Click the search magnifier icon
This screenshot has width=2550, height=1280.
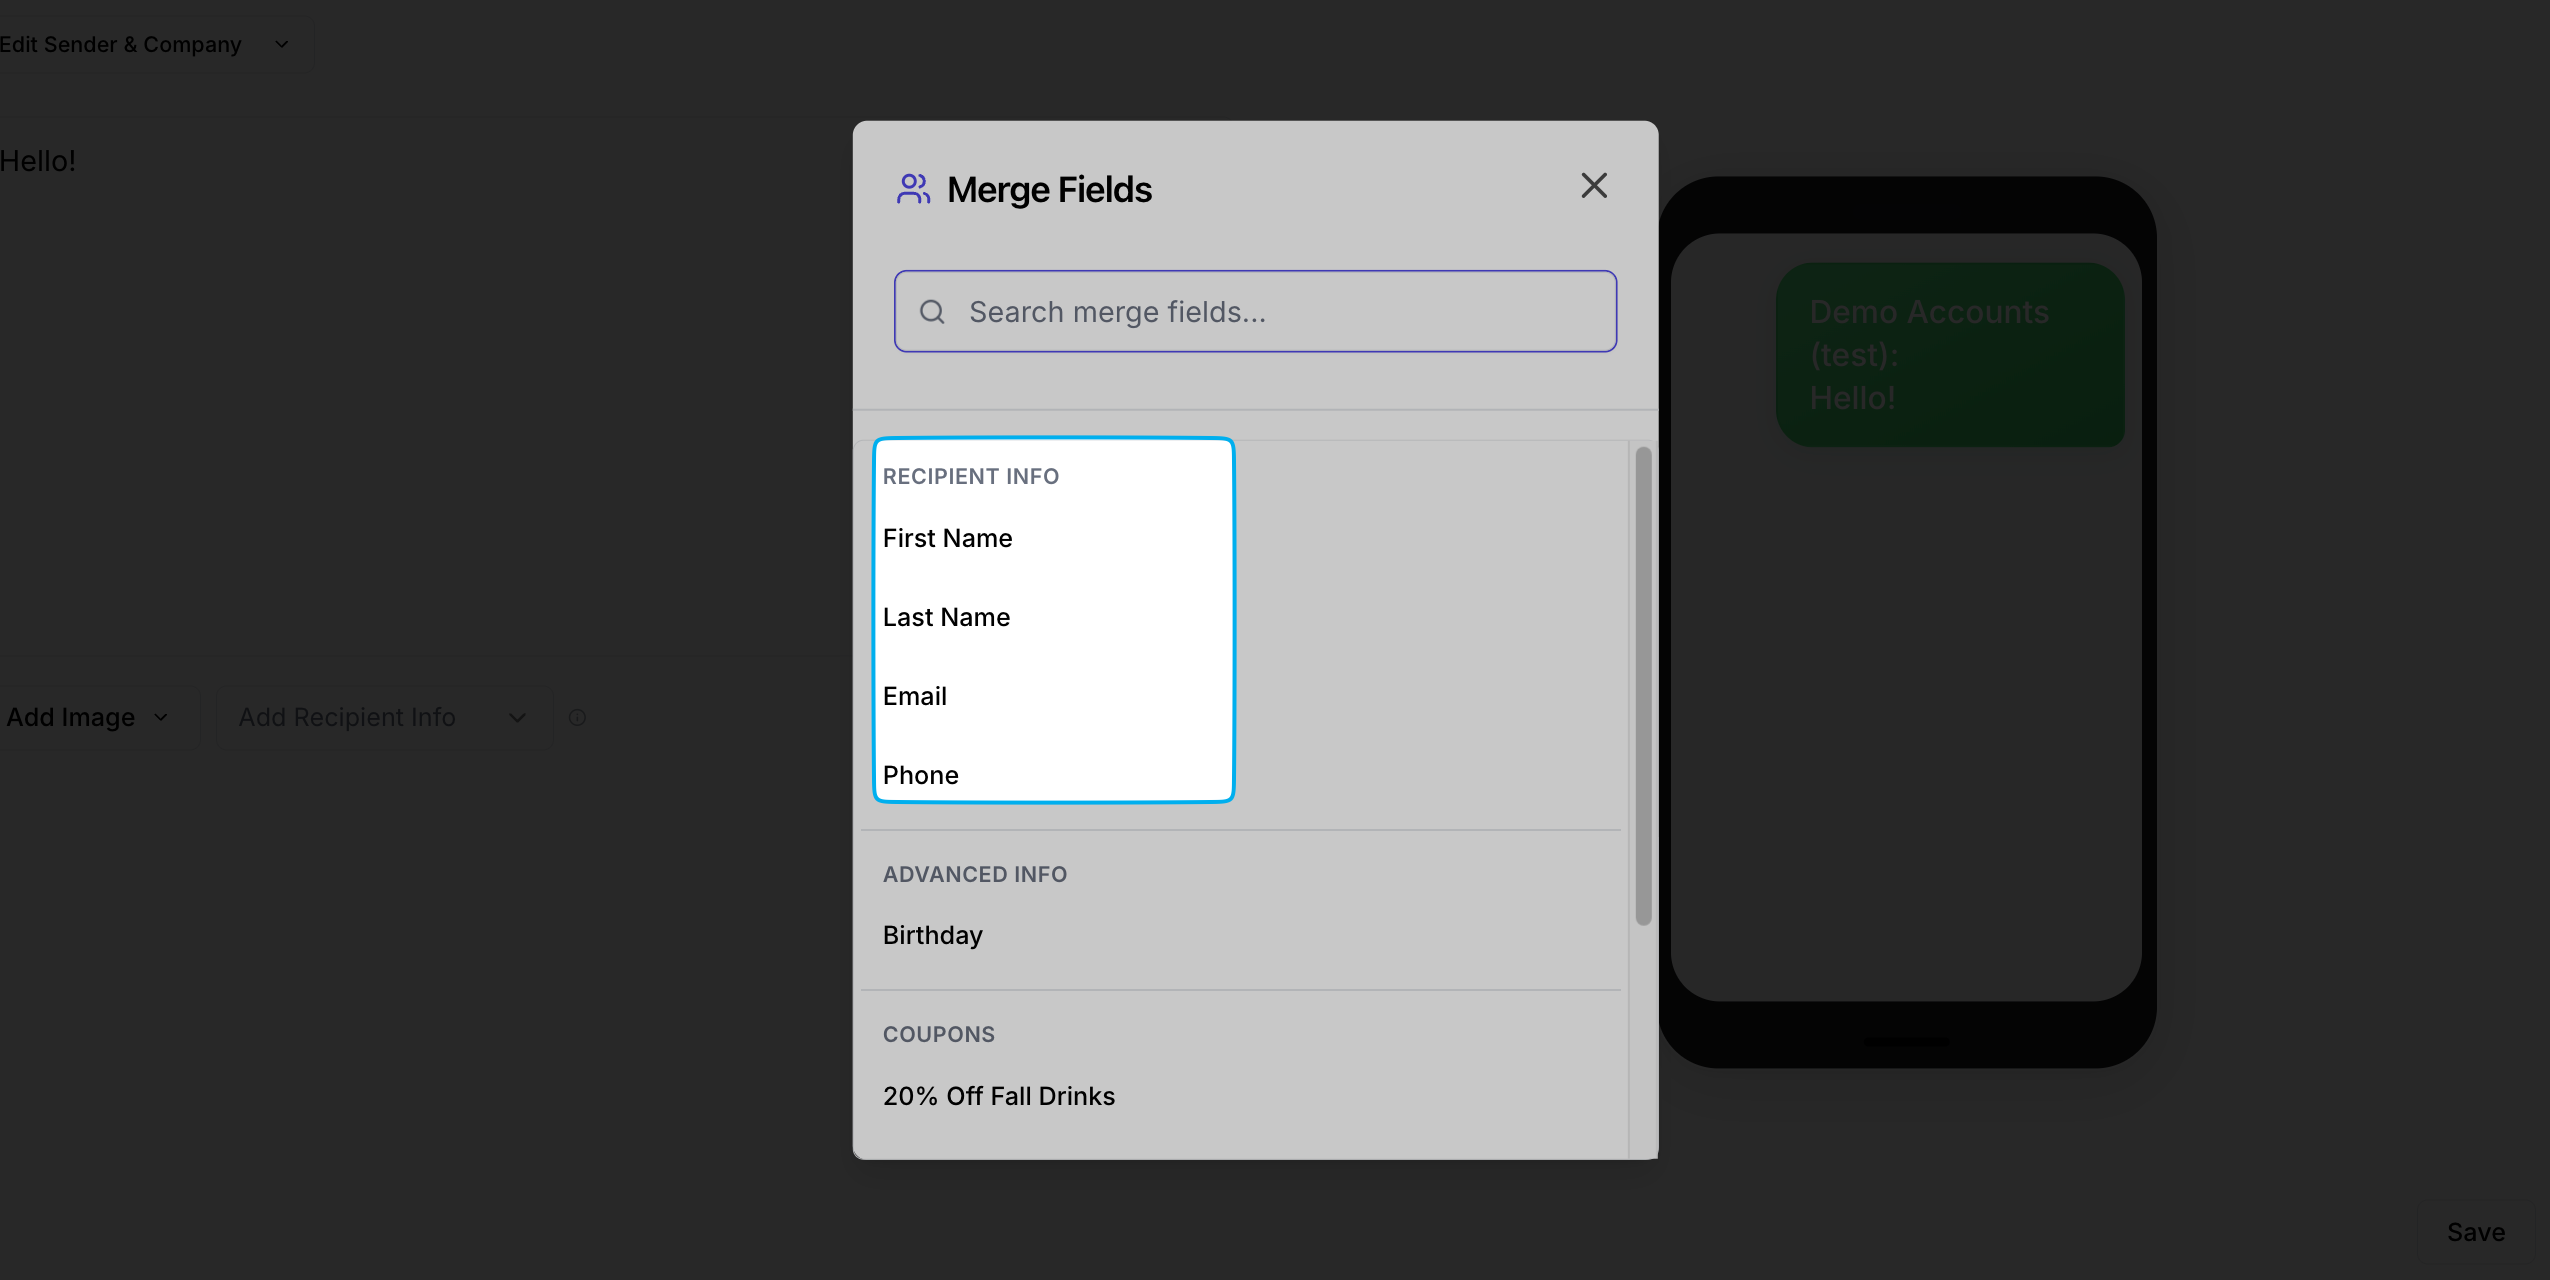pos(932,312)
